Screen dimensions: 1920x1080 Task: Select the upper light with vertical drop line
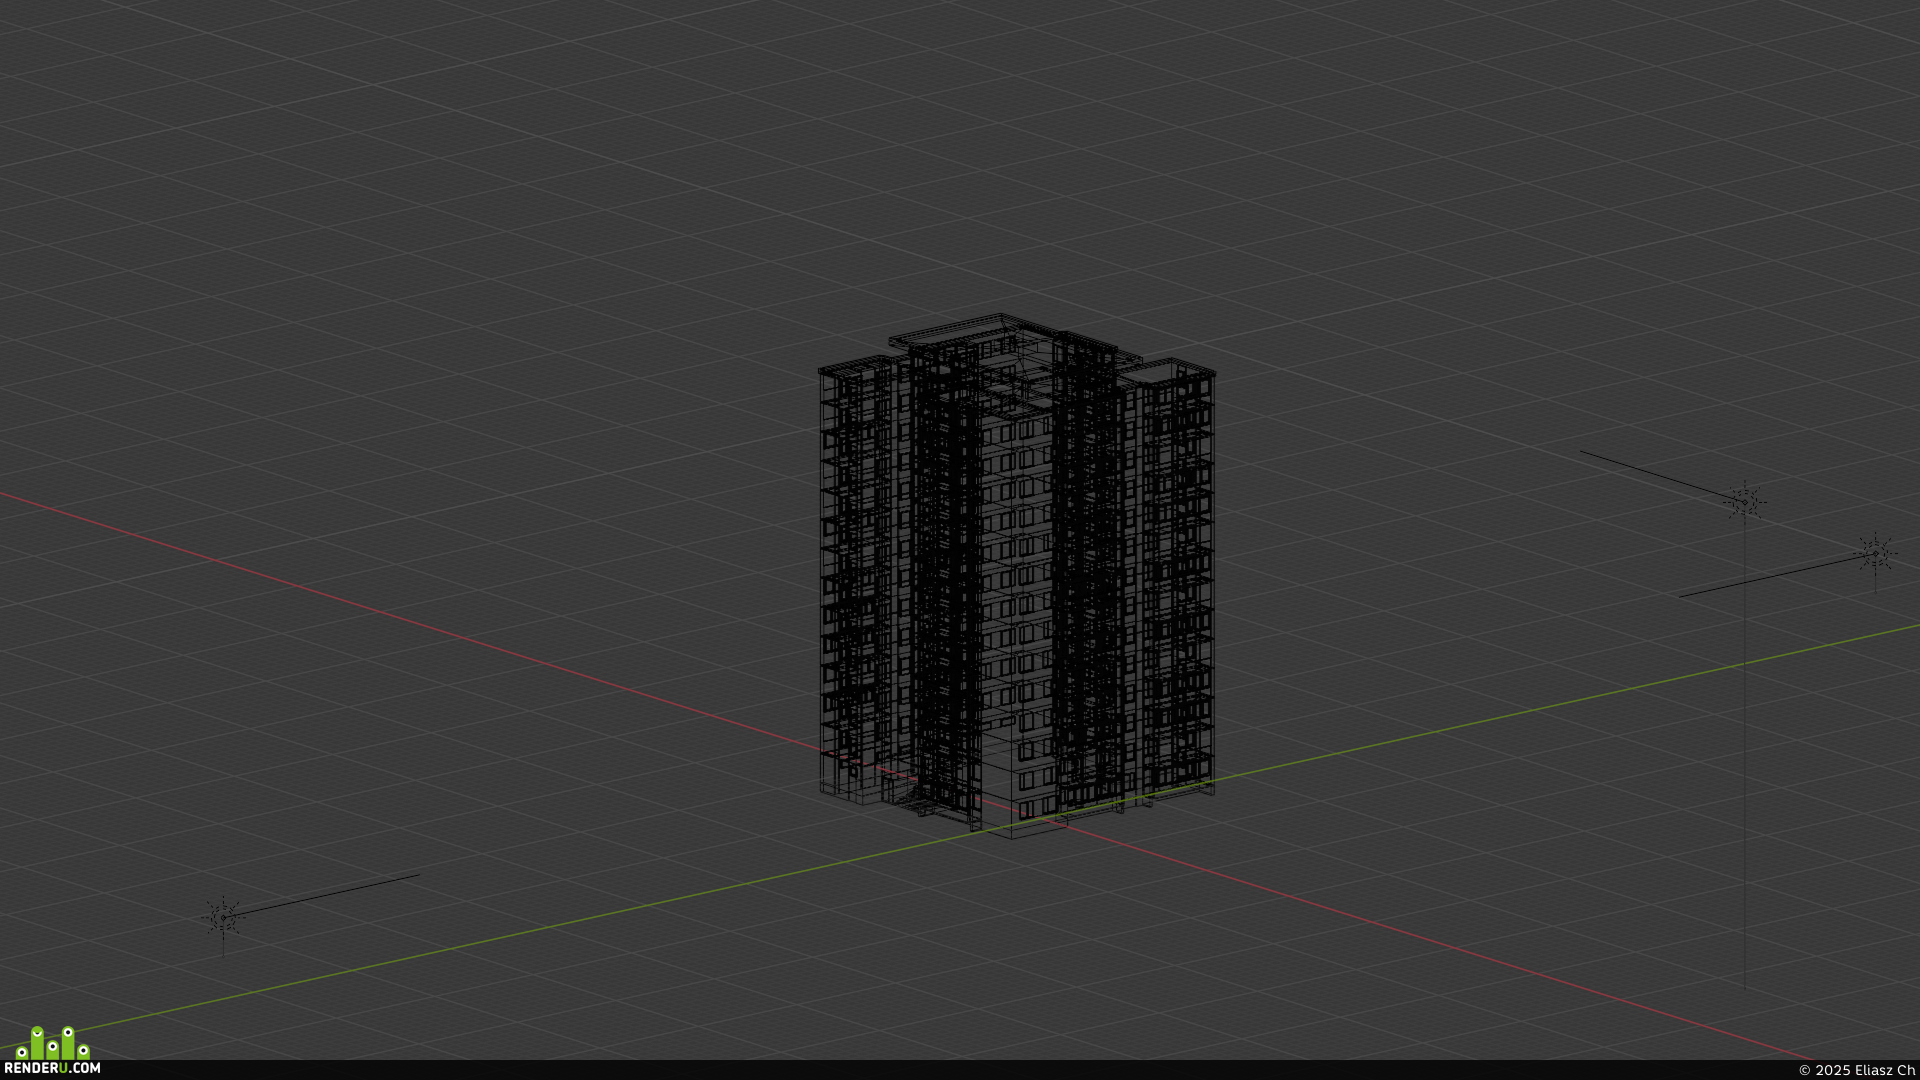1745,500
